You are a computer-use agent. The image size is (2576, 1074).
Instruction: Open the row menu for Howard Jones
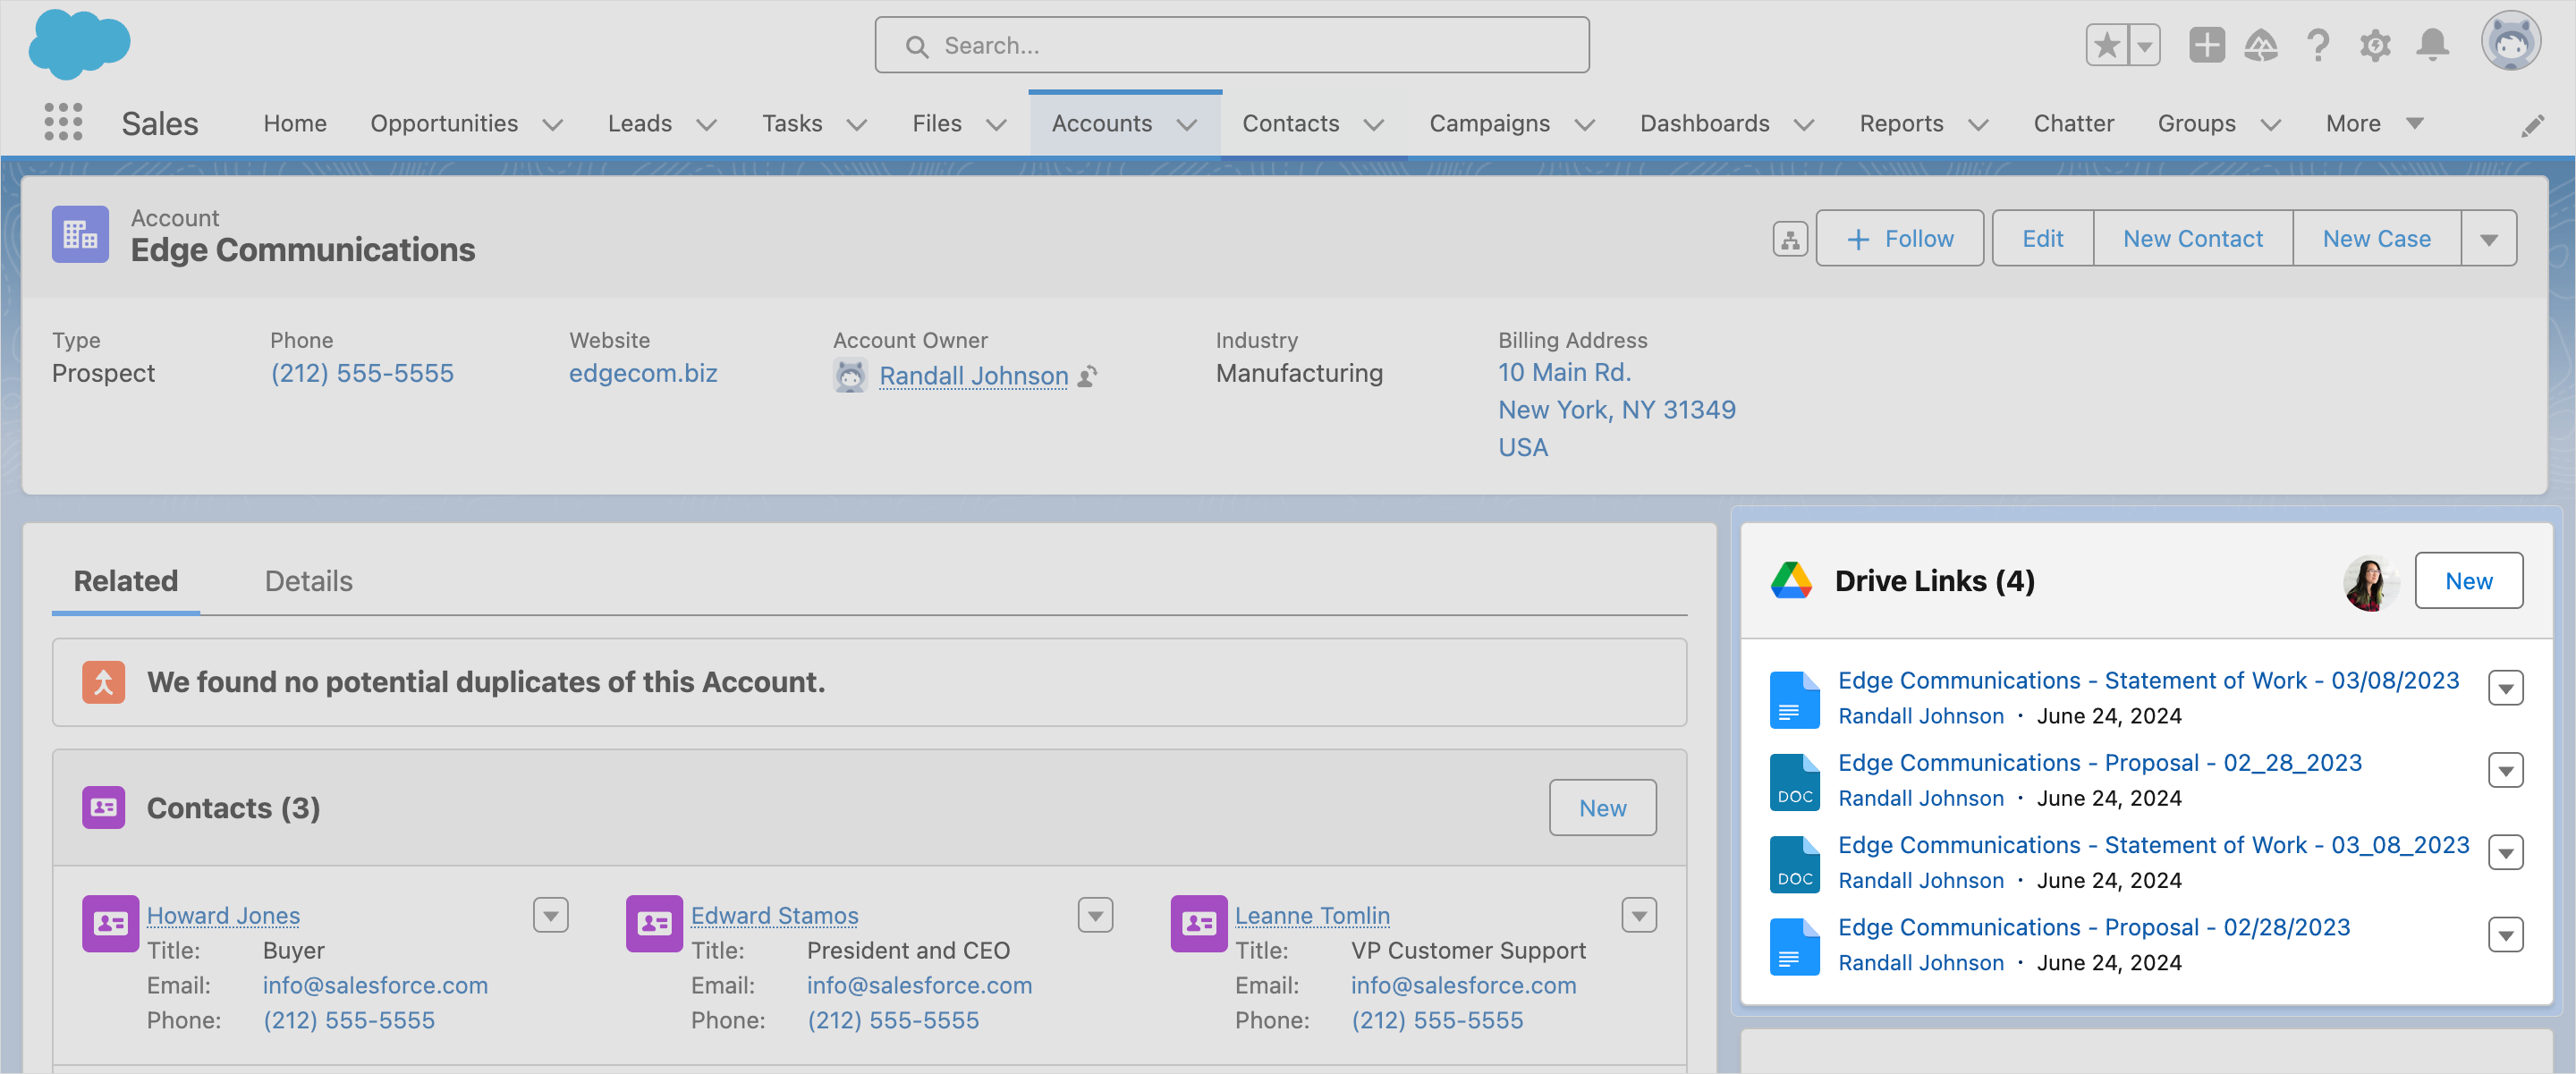[x=551, y=915]
